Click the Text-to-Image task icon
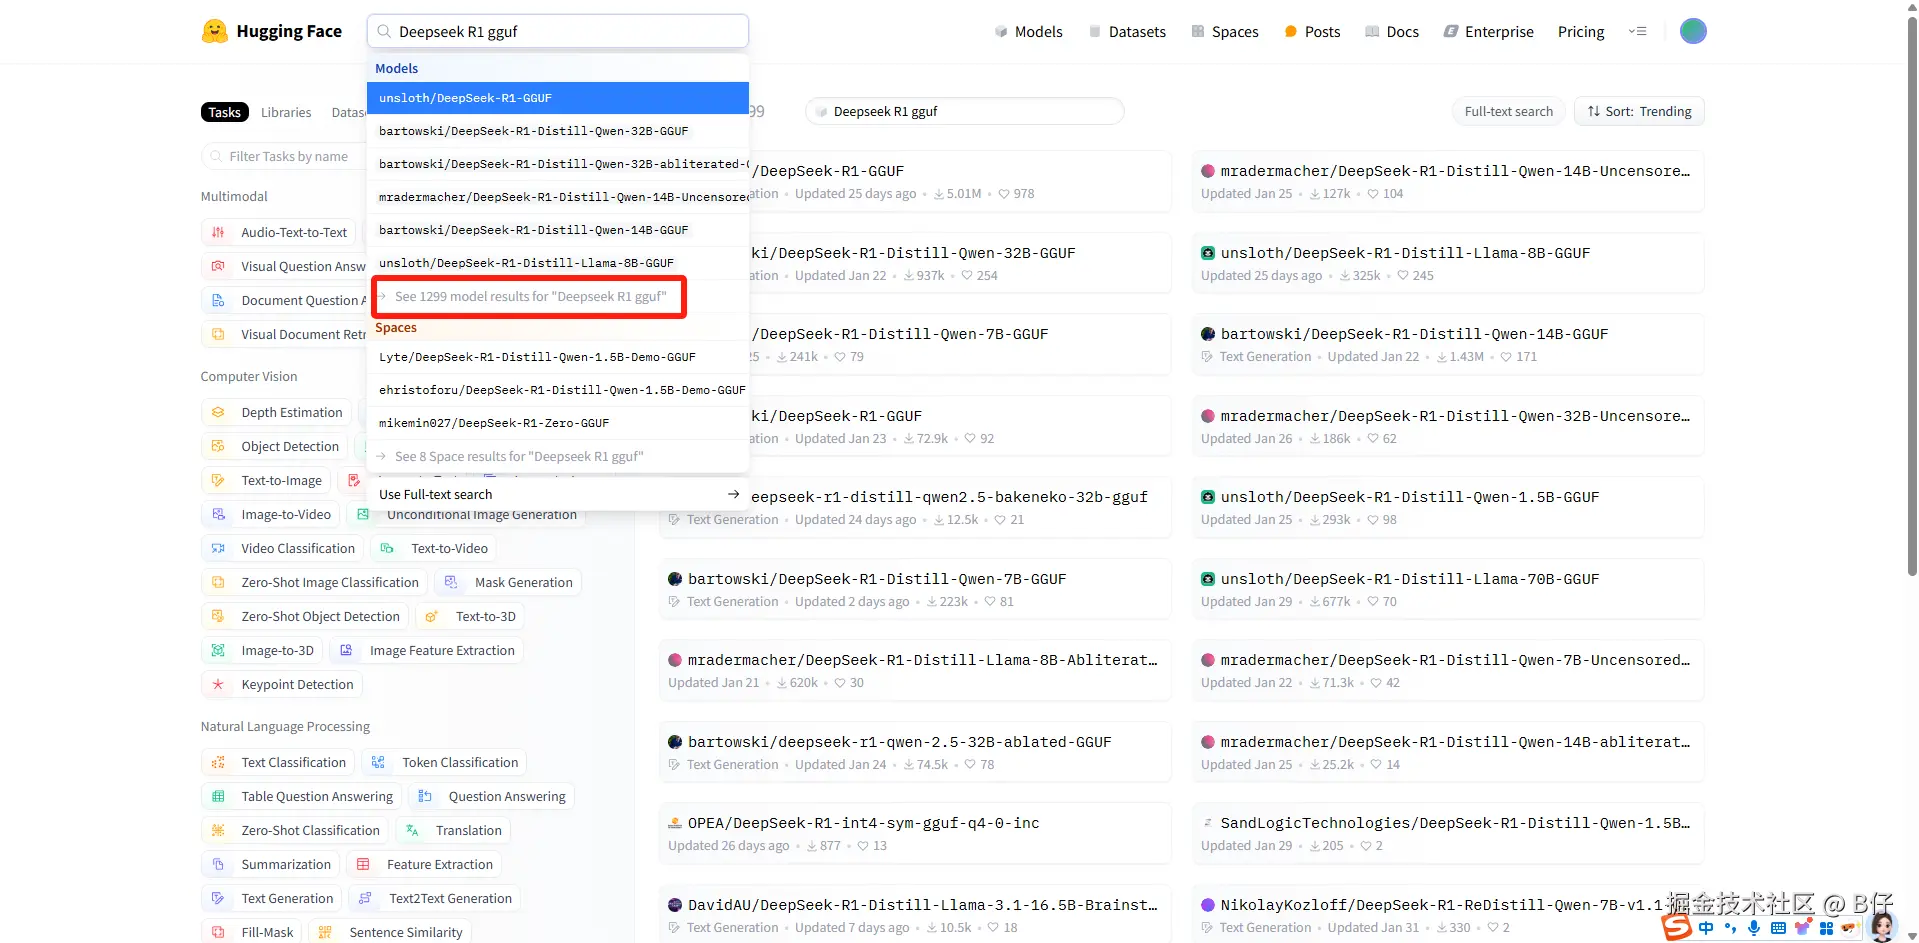The height and width of the screenshot is (943, 1919). coord(218,480)
